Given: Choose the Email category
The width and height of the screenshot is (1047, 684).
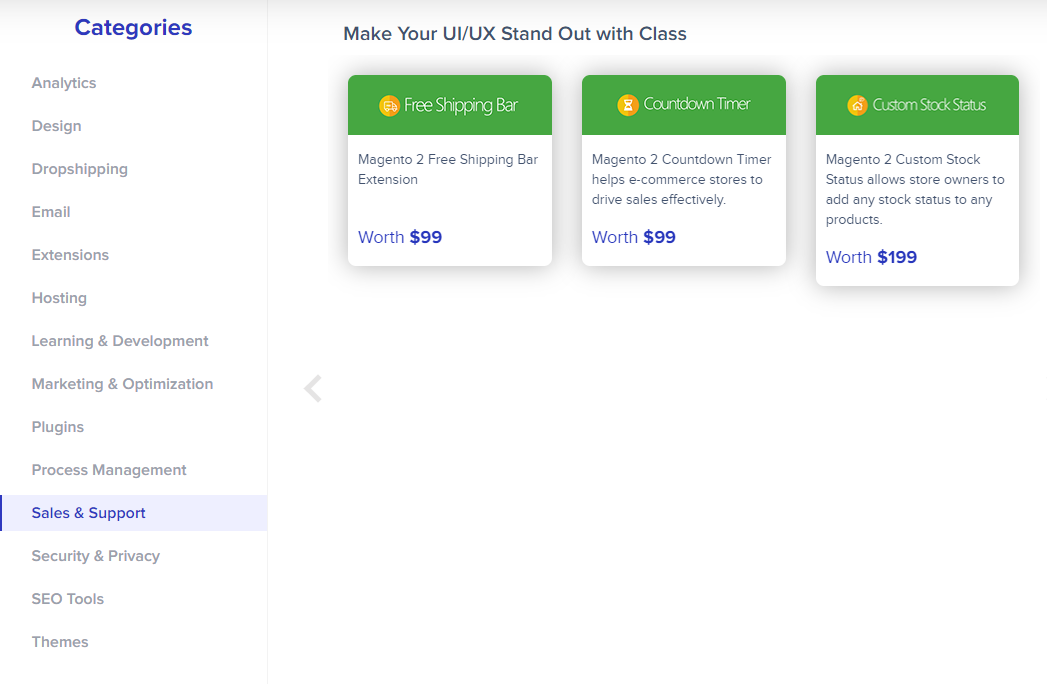Looking at the screenshot, I should click(51, 212).
